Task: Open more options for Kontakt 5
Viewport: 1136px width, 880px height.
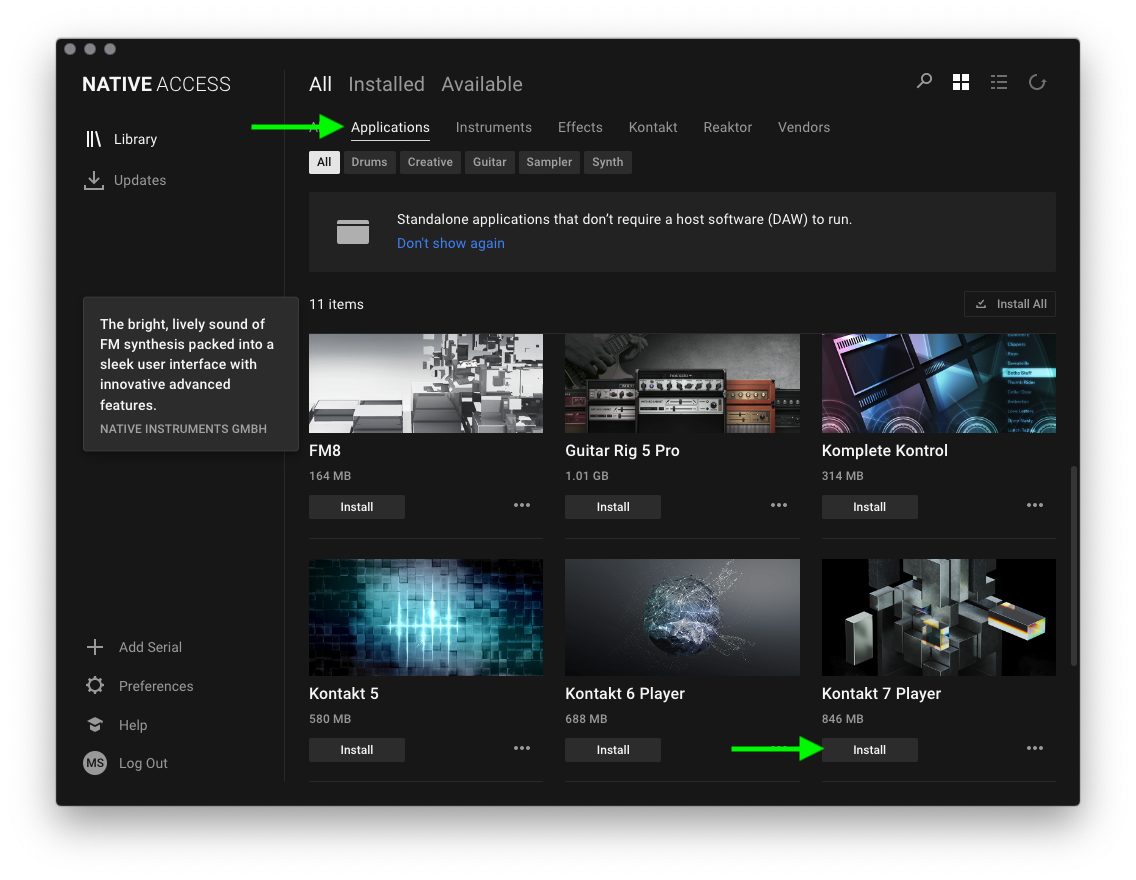Action: point(522,748)
